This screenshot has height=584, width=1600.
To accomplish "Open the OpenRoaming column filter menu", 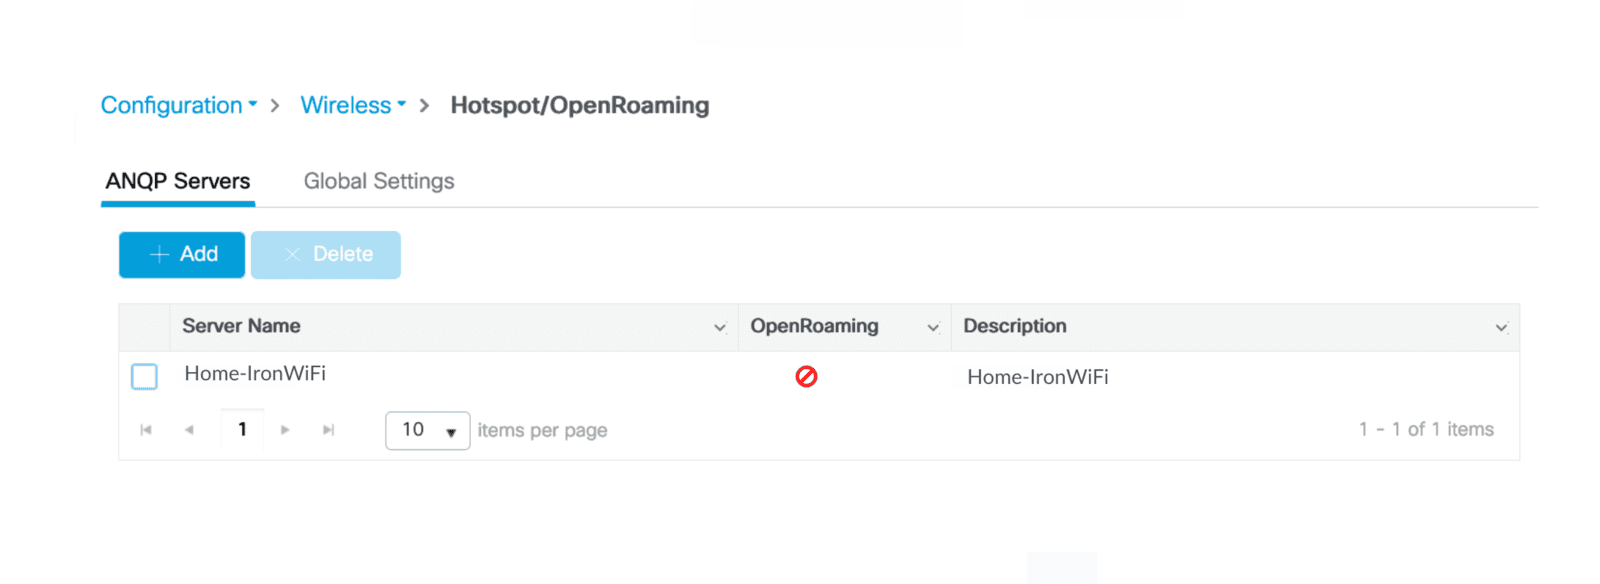I will [x=933, y=327].
